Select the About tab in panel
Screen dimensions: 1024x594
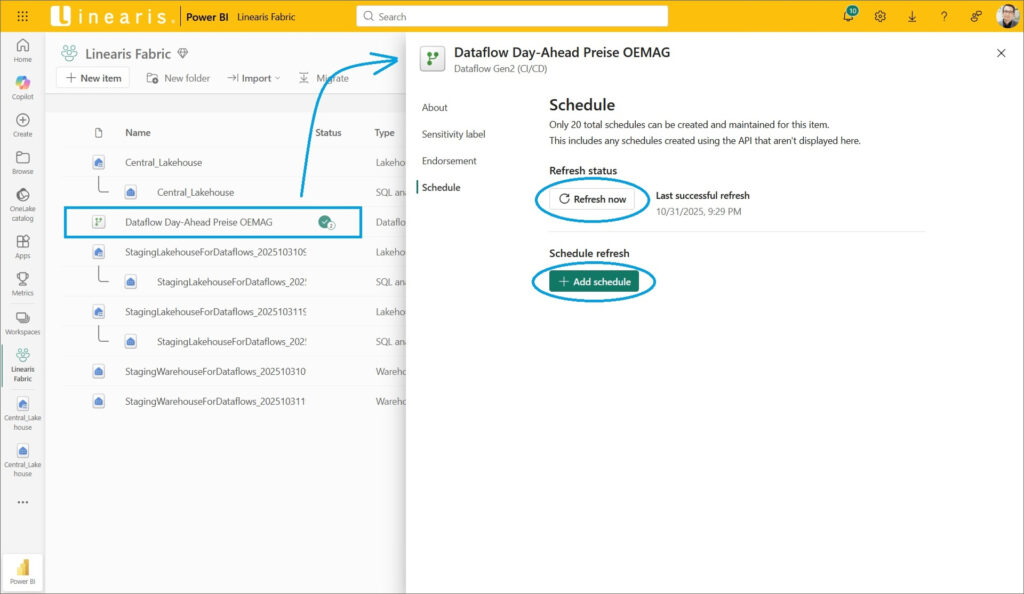[435, 107]
